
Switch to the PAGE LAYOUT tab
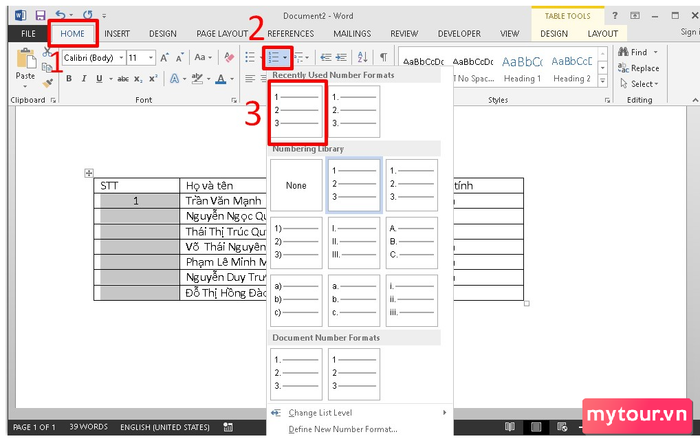click(x=222, y=34)
